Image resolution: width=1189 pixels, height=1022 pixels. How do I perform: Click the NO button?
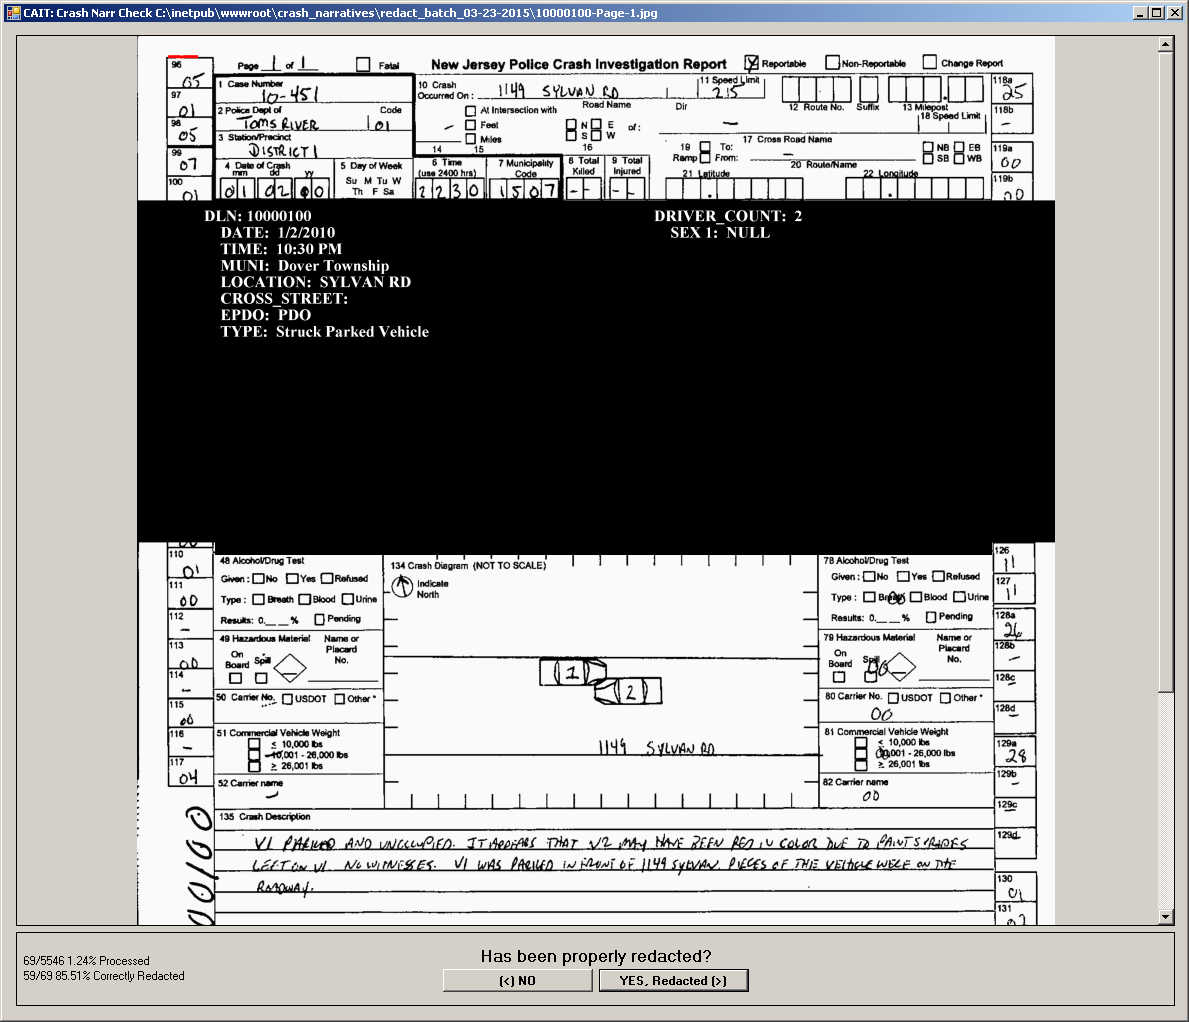tap(517, 980)
